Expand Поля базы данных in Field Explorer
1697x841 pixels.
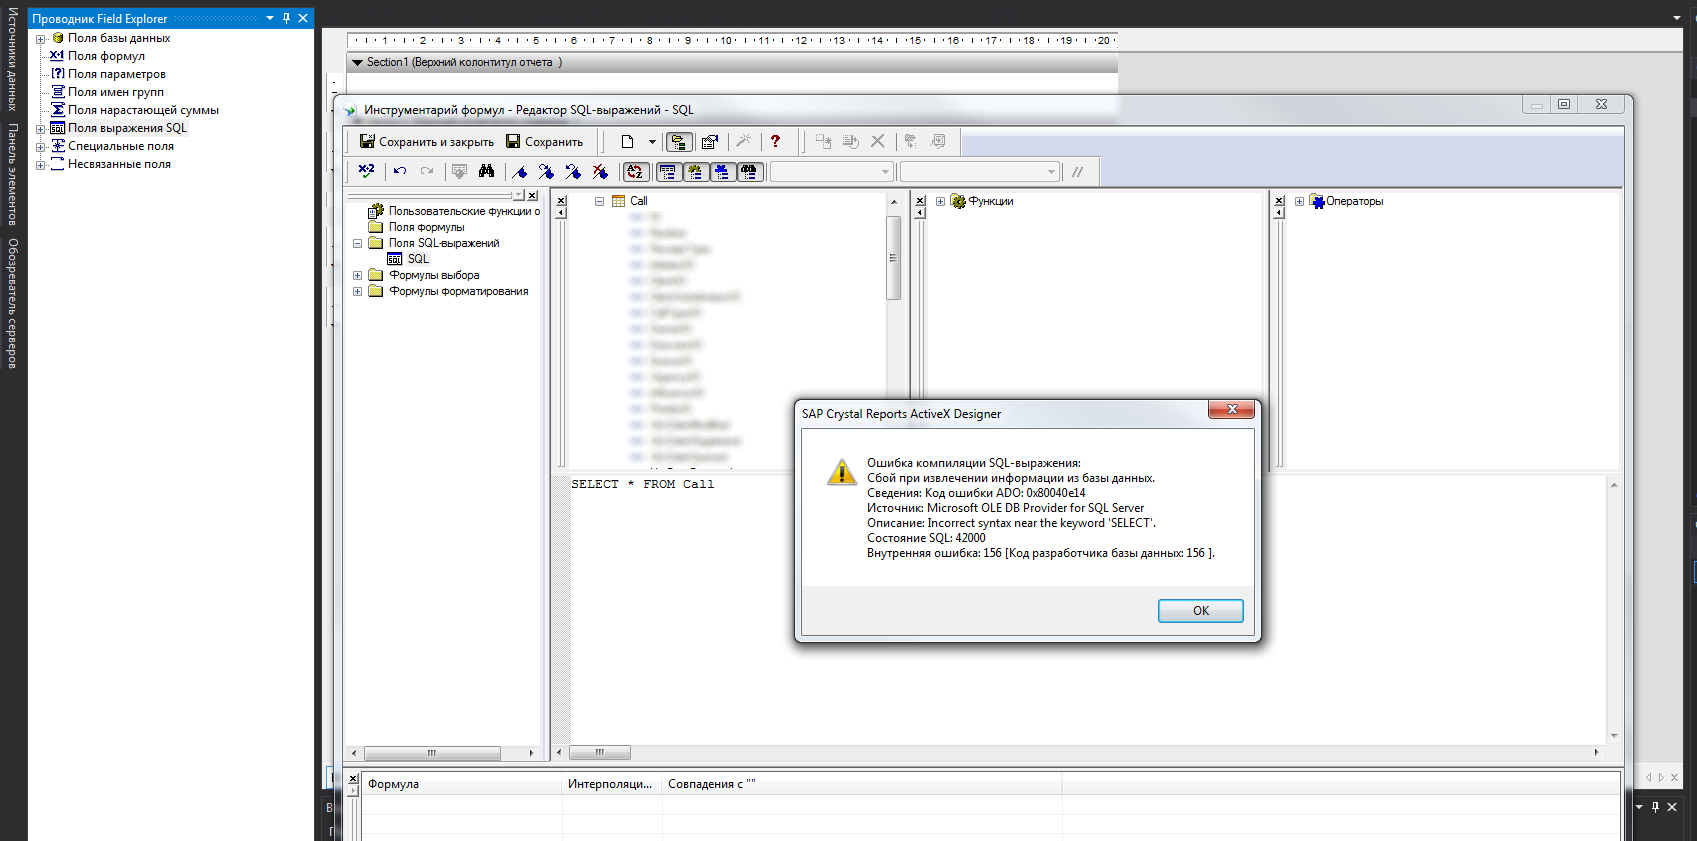pyautogui.click(x=41, y=39)
